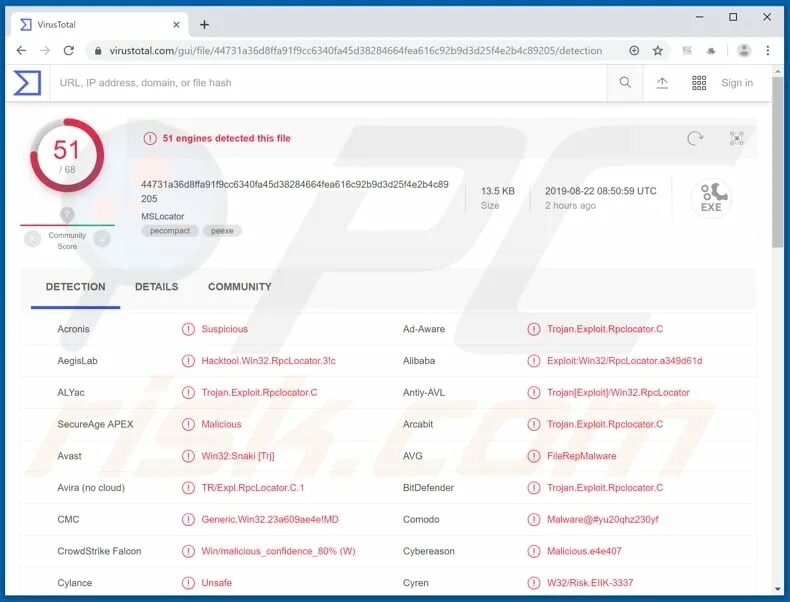
Task: Click the Ad-Aware alert icon
Action: pos(534,329)
